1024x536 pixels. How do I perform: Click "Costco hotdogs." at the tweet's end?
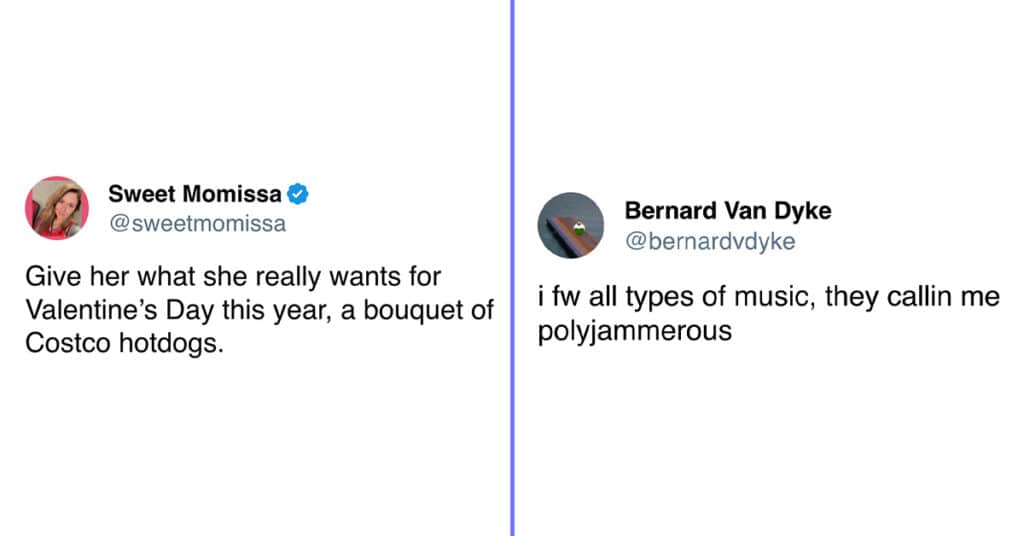click(x=124, y=343)
